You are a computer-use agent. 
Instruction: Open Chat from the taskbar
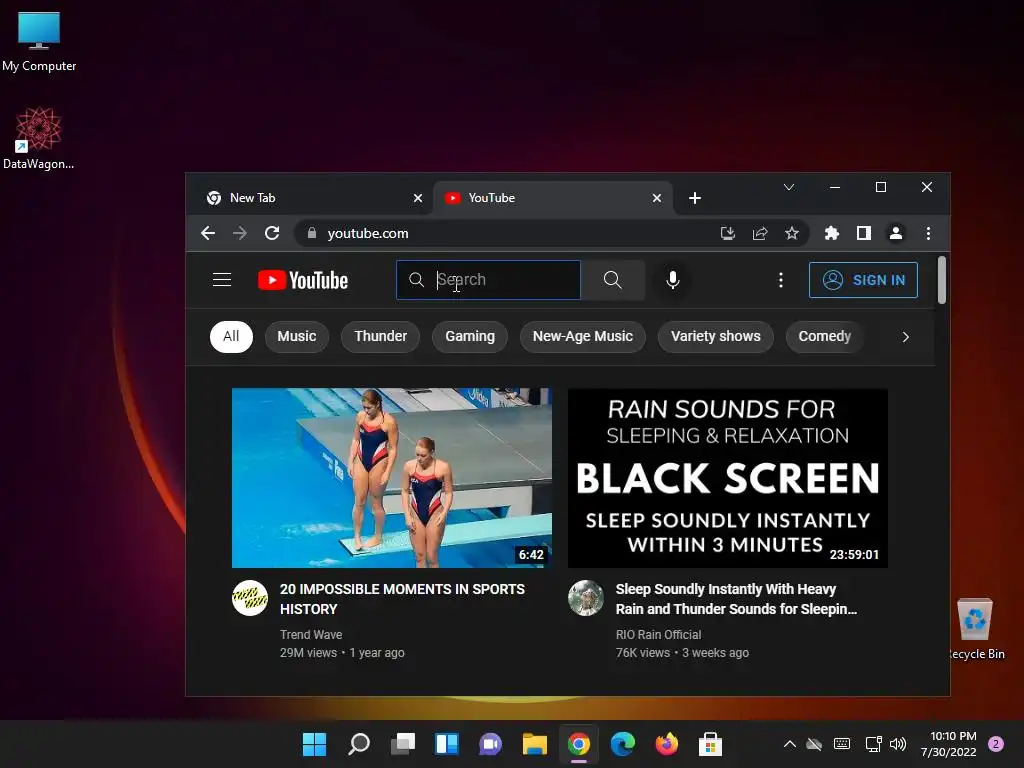click(490, 744)
